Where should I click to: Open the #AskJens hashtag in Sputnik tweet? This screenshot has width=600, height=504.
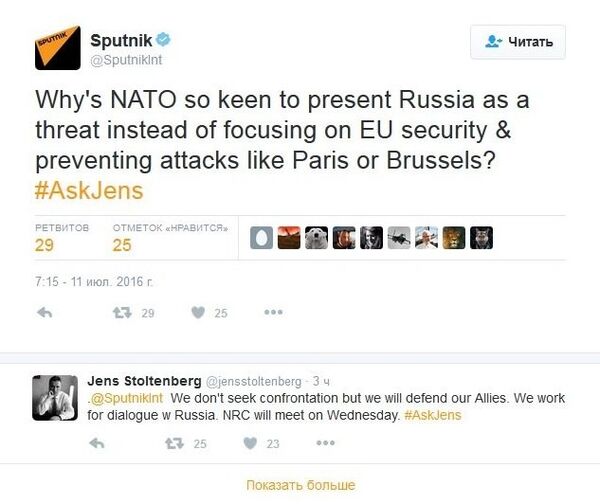(89, 191)
